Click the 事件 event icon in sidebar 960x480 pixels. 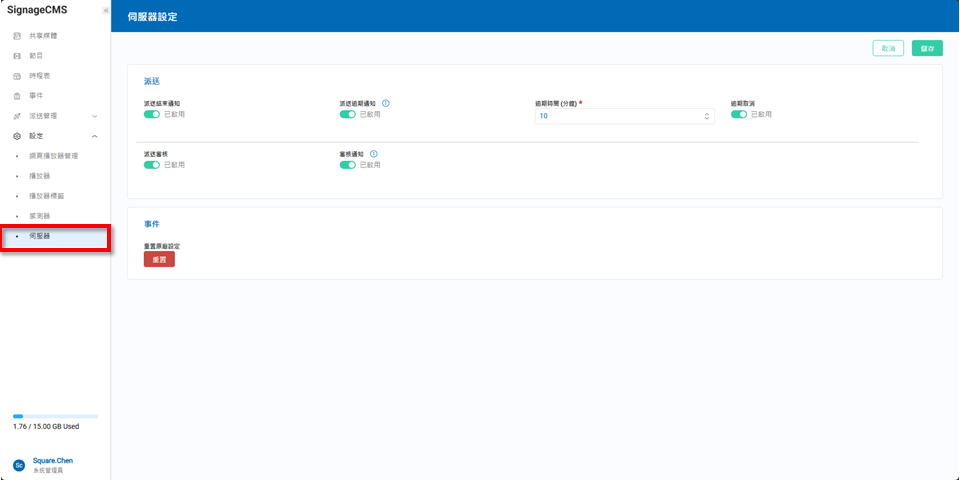[x=17, y=96]
